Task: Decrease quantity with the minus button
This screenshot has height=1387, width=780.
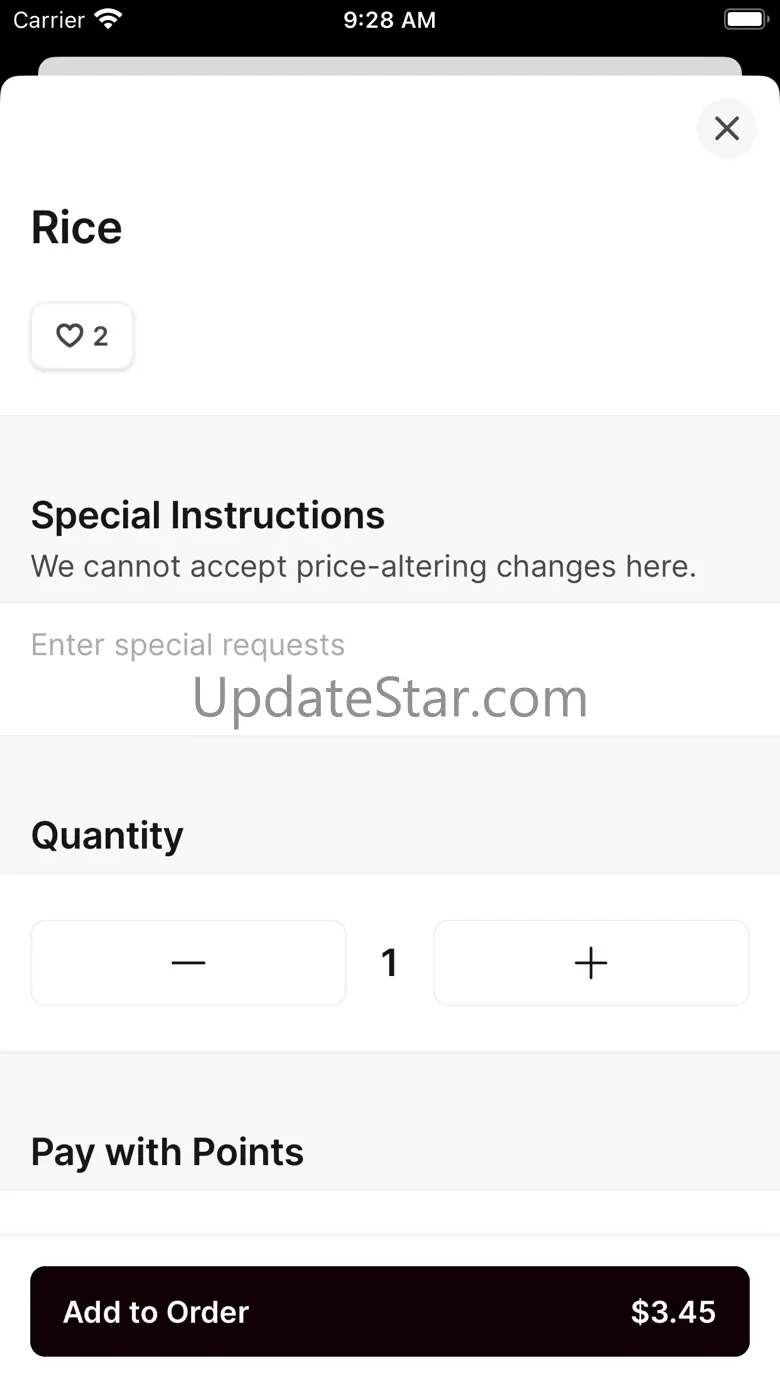Action: [188, 963]
